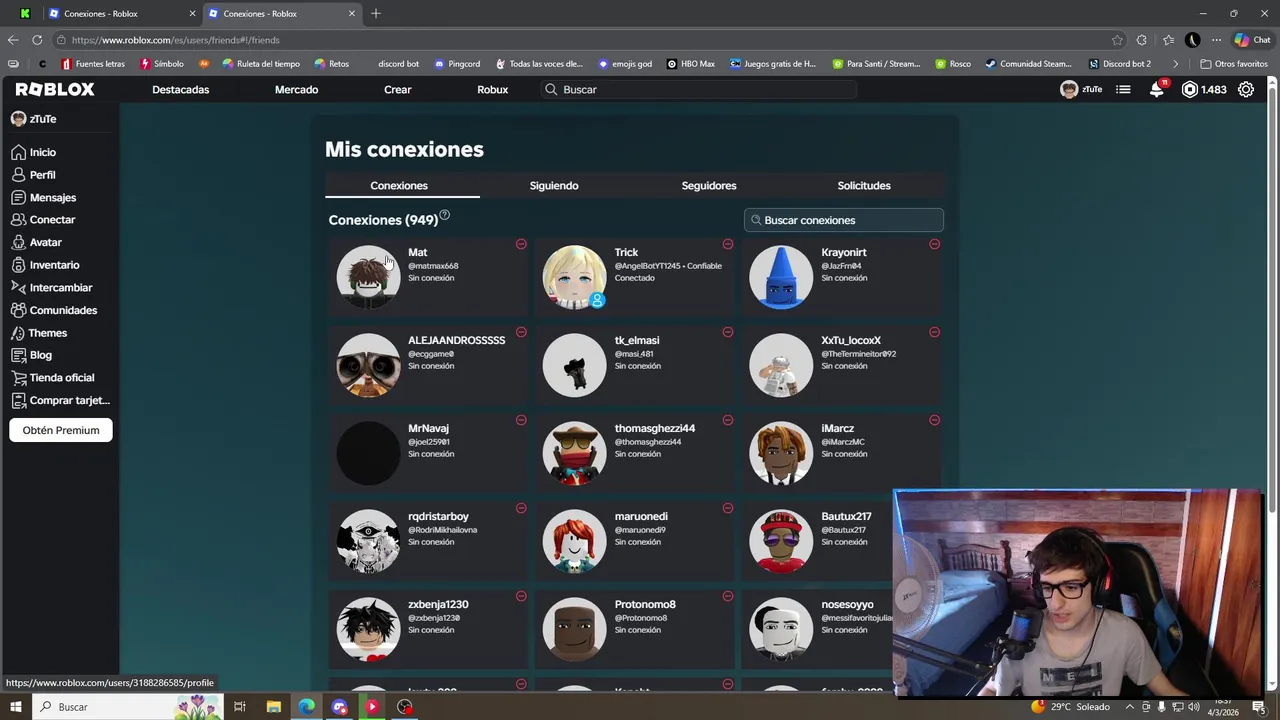Remove thomasghezzi44 connection minus icon
The height and width of the screenshot is (720, 1280).
point(728,420)
